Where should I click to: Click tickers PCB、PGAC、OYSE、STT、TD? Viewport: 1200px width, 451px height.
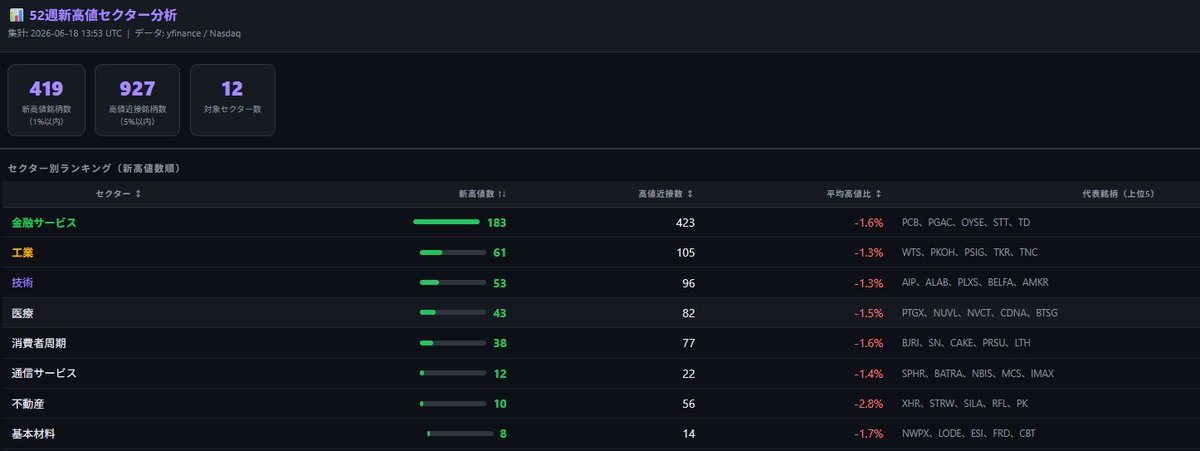965,222
